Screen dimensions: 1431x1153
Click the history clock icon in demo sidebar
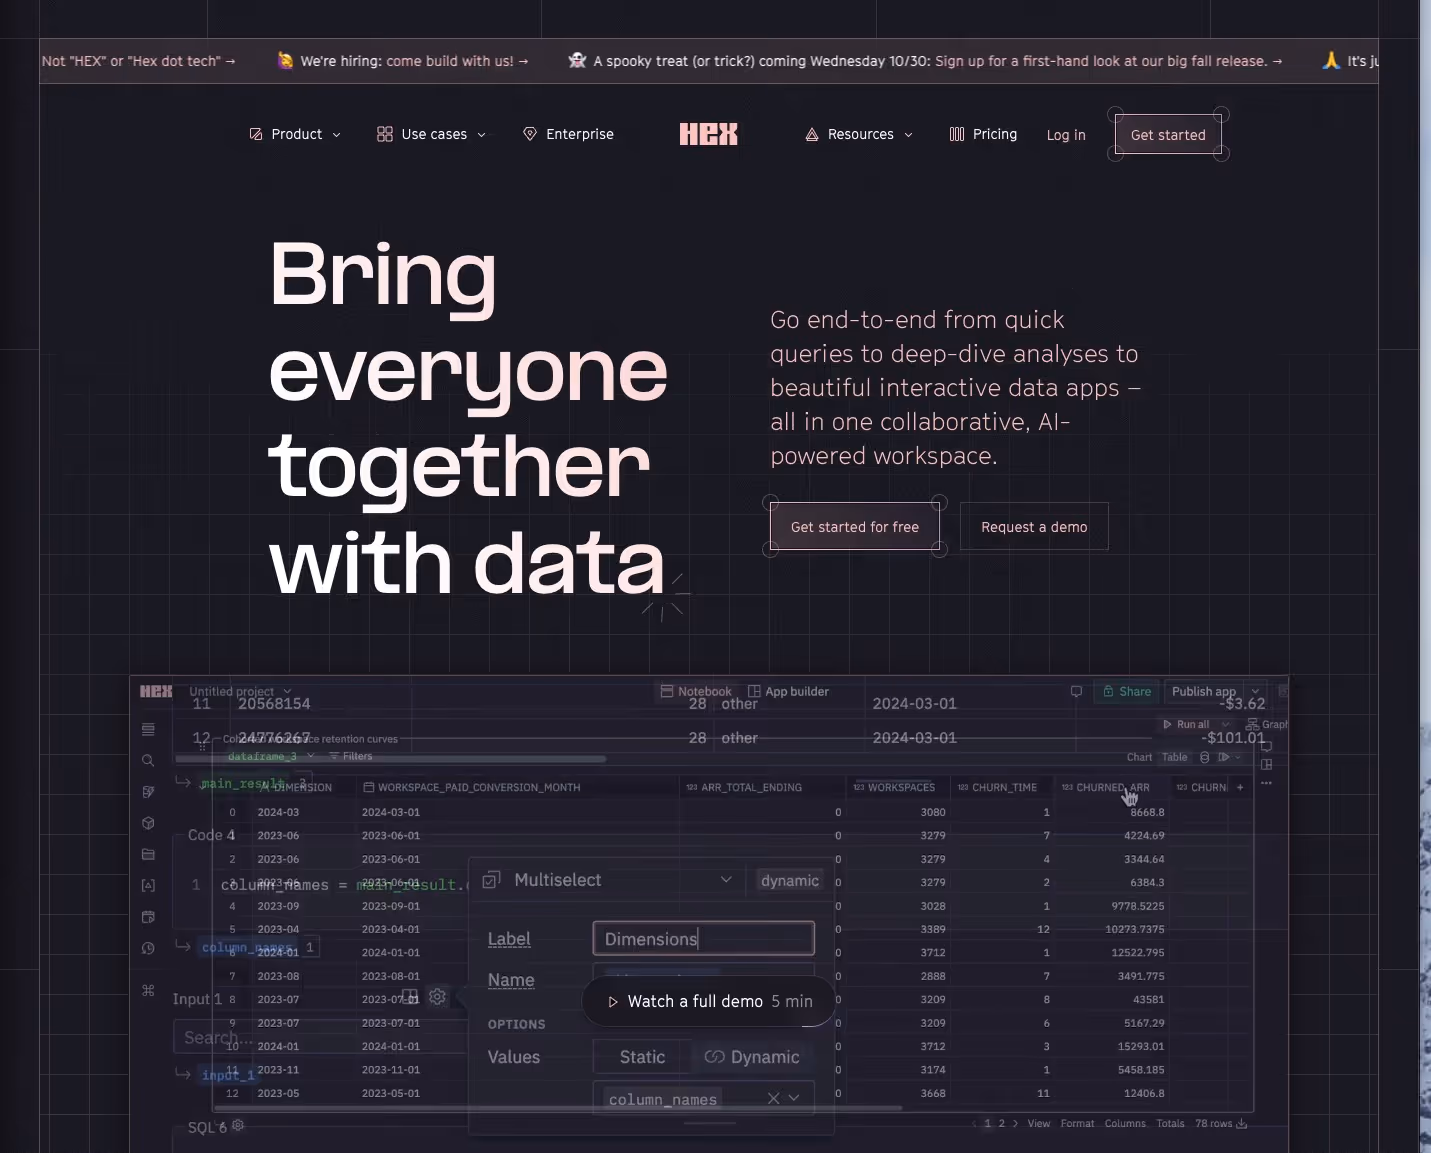148,948
